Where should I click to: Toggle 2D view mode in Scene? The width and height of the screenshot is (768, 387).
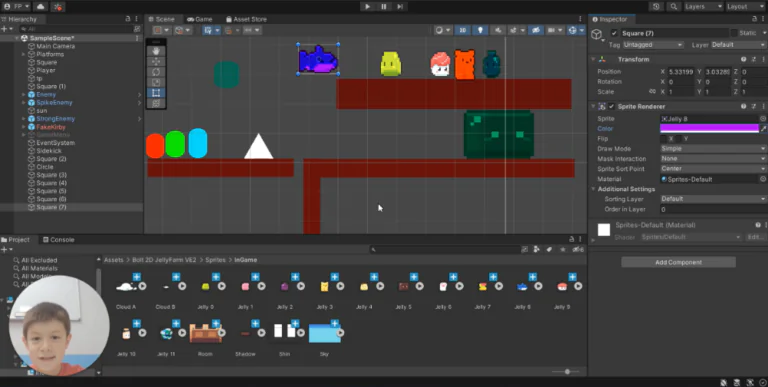coord(462,30)
